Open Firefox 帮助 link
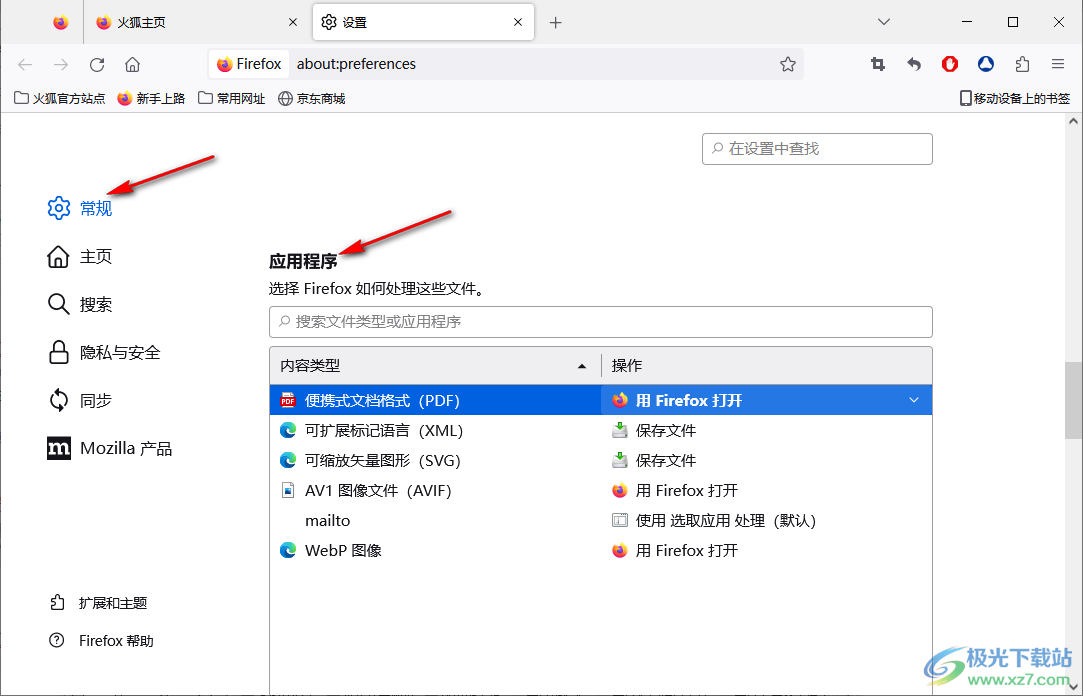This screenshot has width=1083, height=696. 102,641
